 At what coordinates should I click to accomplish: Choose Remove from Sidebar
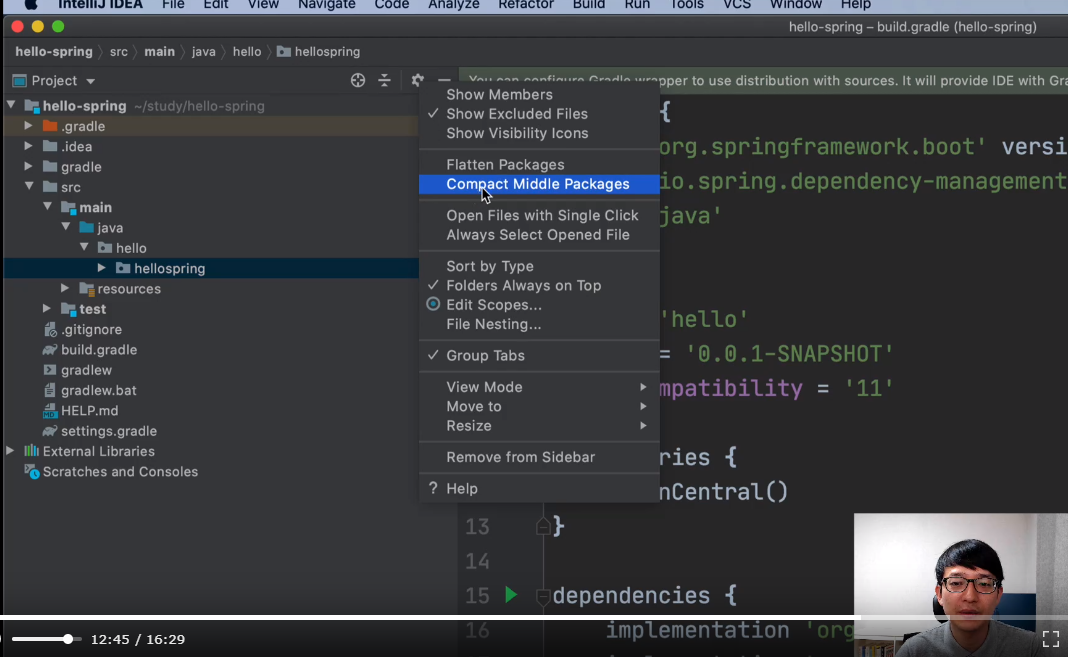(539, 457)
